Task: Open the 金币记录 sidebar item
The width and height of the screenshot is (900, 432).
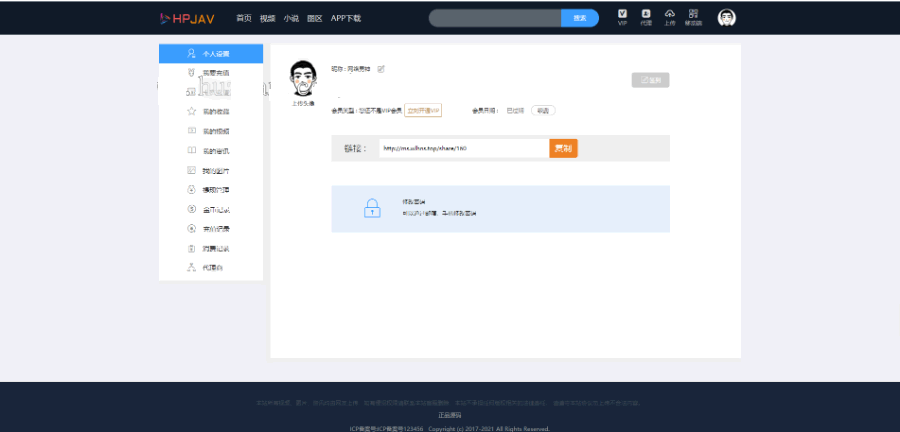Action: point(211,209)
